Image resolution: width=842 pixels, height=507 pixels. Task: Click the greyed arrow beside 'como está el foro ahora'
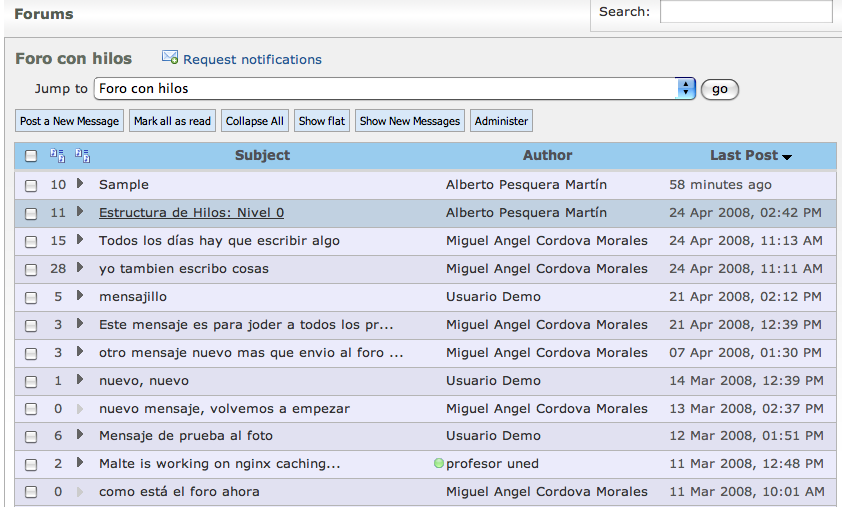(x=80, y=492)
